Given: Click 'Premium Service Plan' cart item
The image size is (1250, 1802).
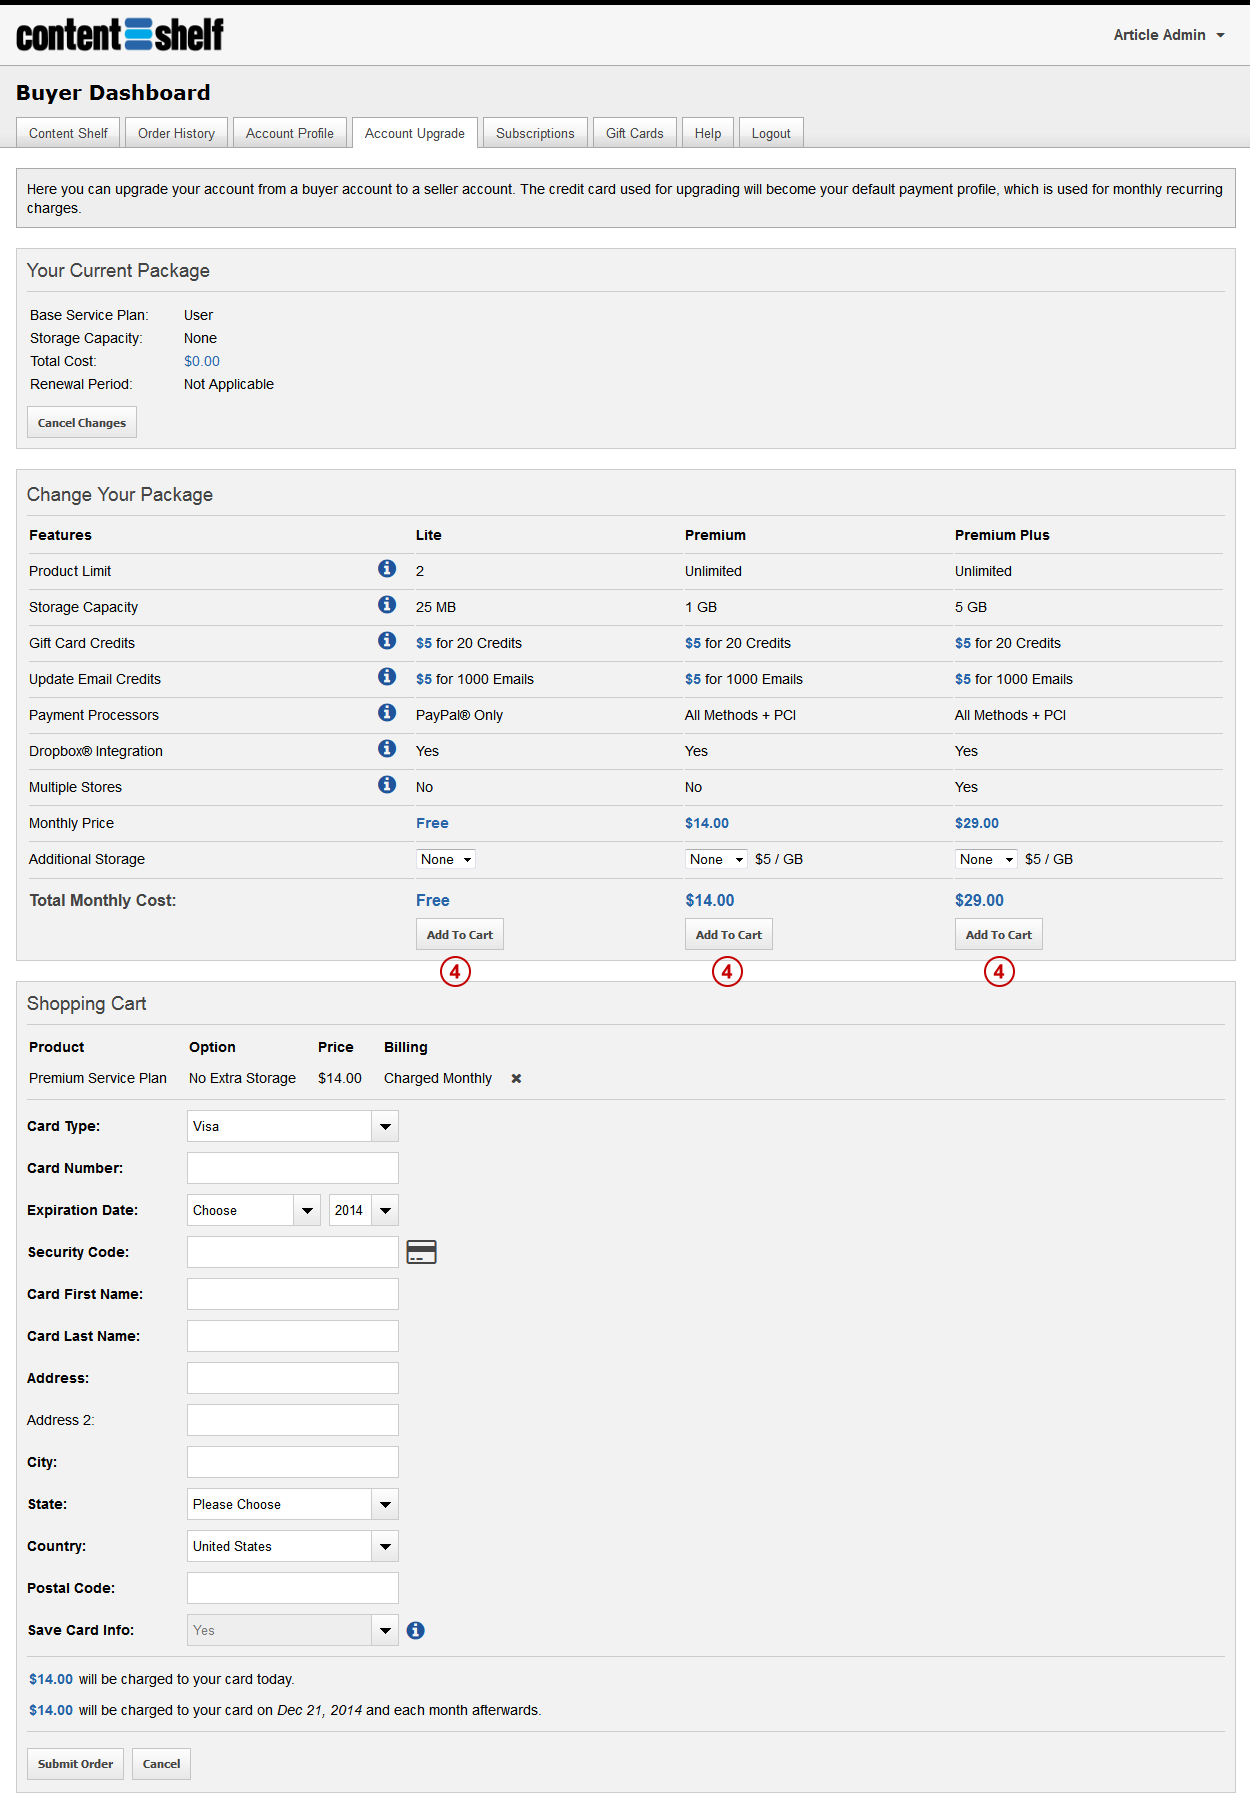Looking at the screenshot, I should 98,1078.
